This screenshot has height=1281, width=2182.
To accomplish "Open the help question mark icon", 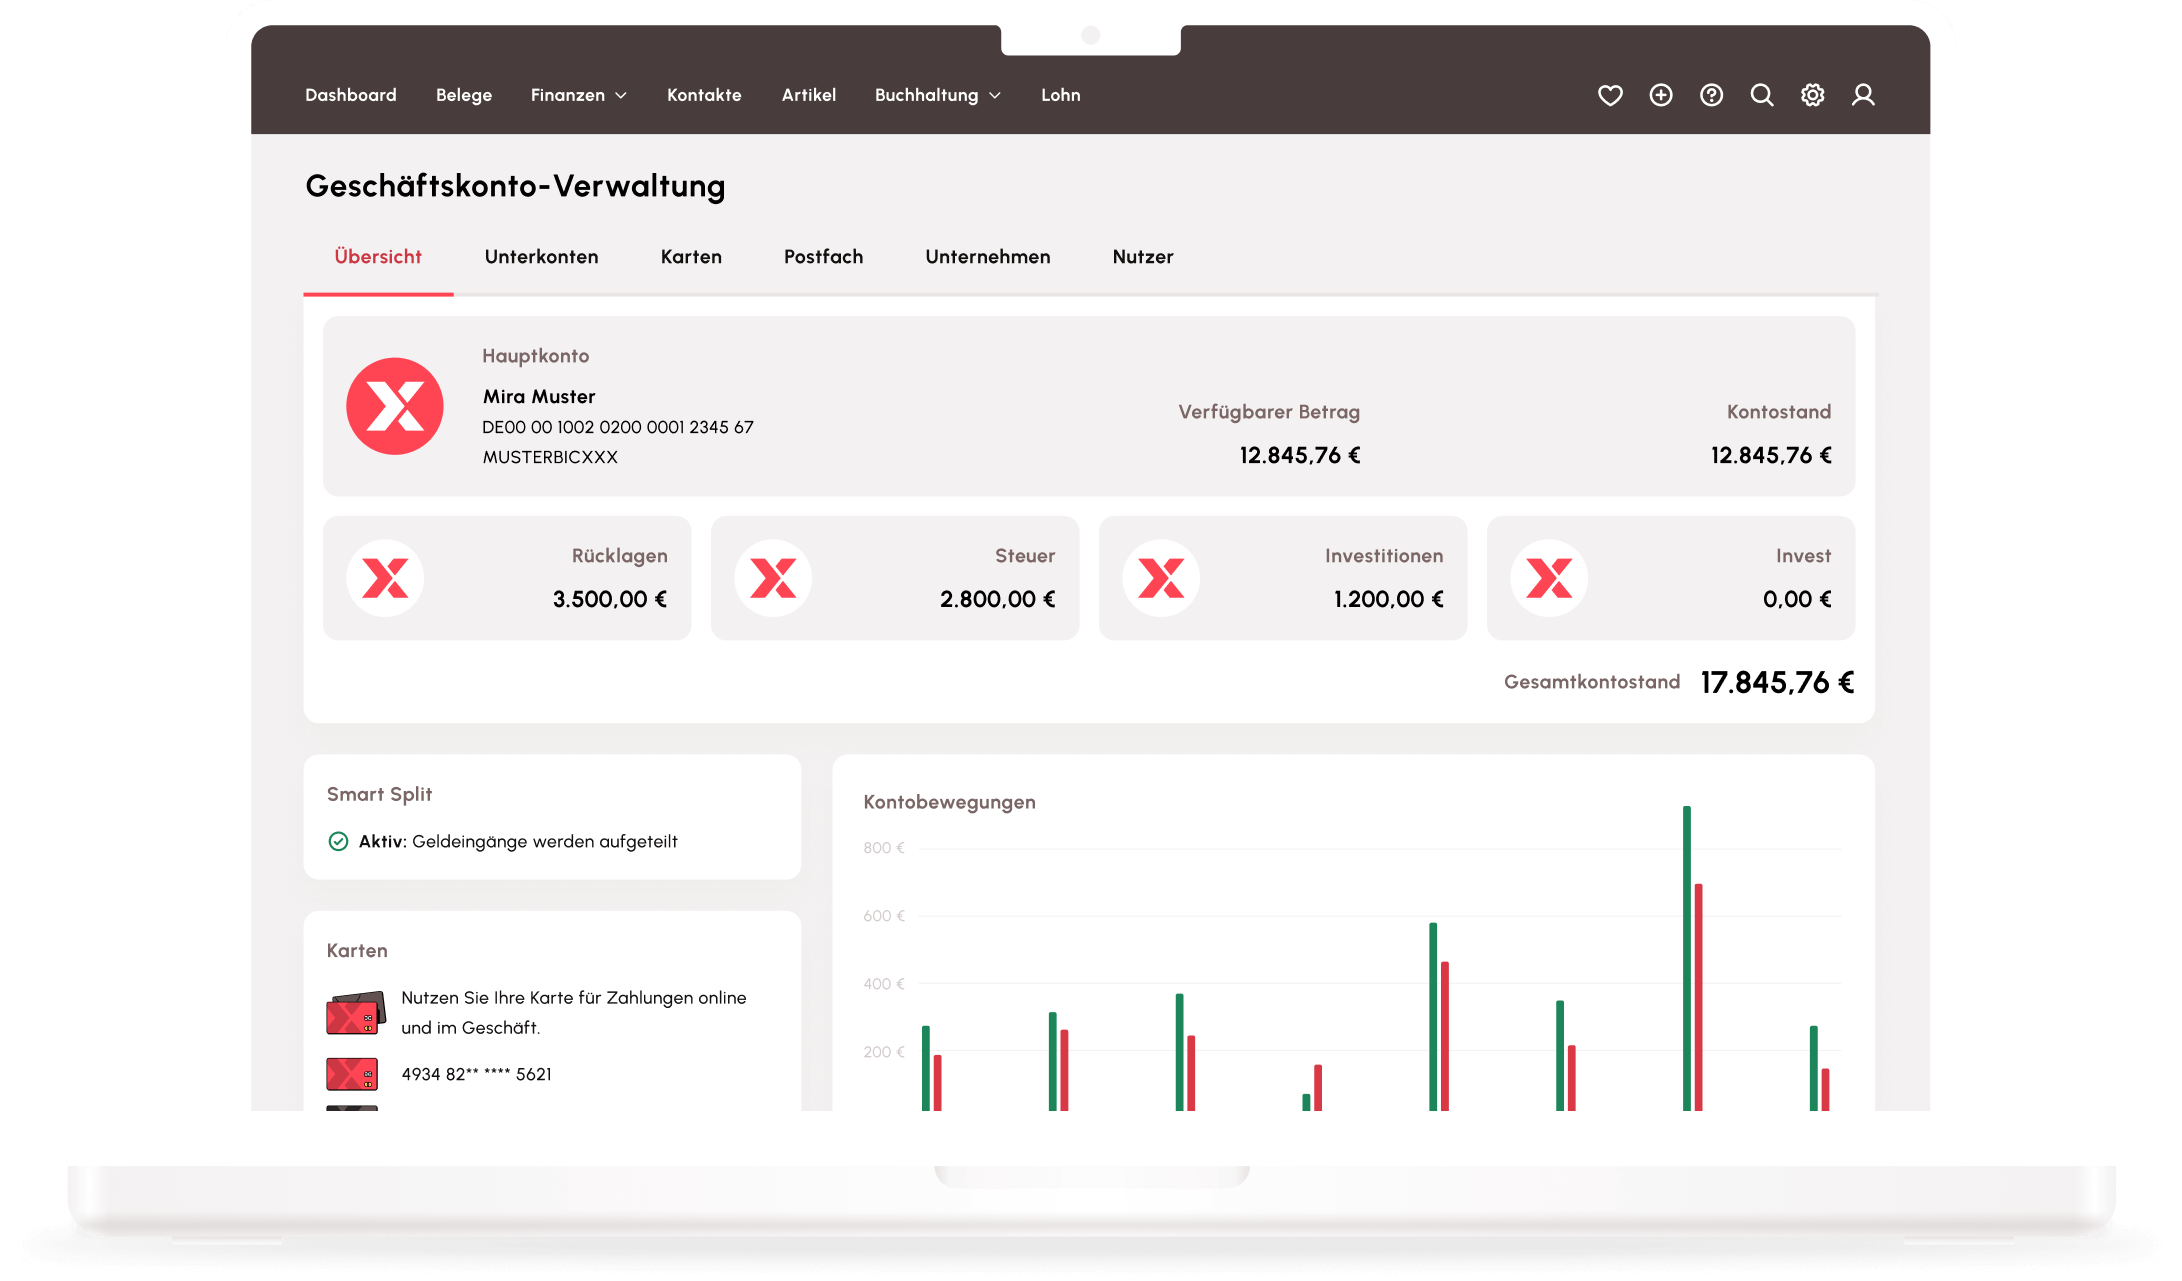I will 1711,95.
